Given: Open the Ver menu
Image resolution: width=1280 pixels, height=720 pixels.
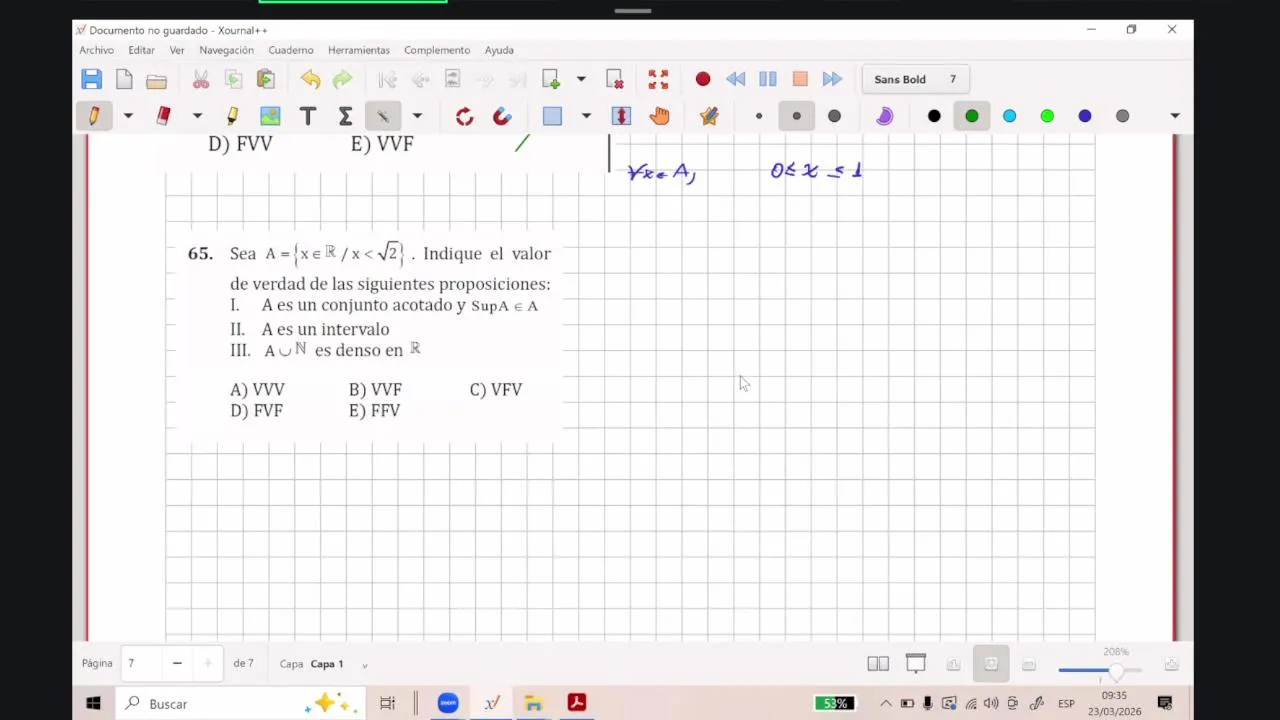Looking at the screenshot, I should (177, 50).
